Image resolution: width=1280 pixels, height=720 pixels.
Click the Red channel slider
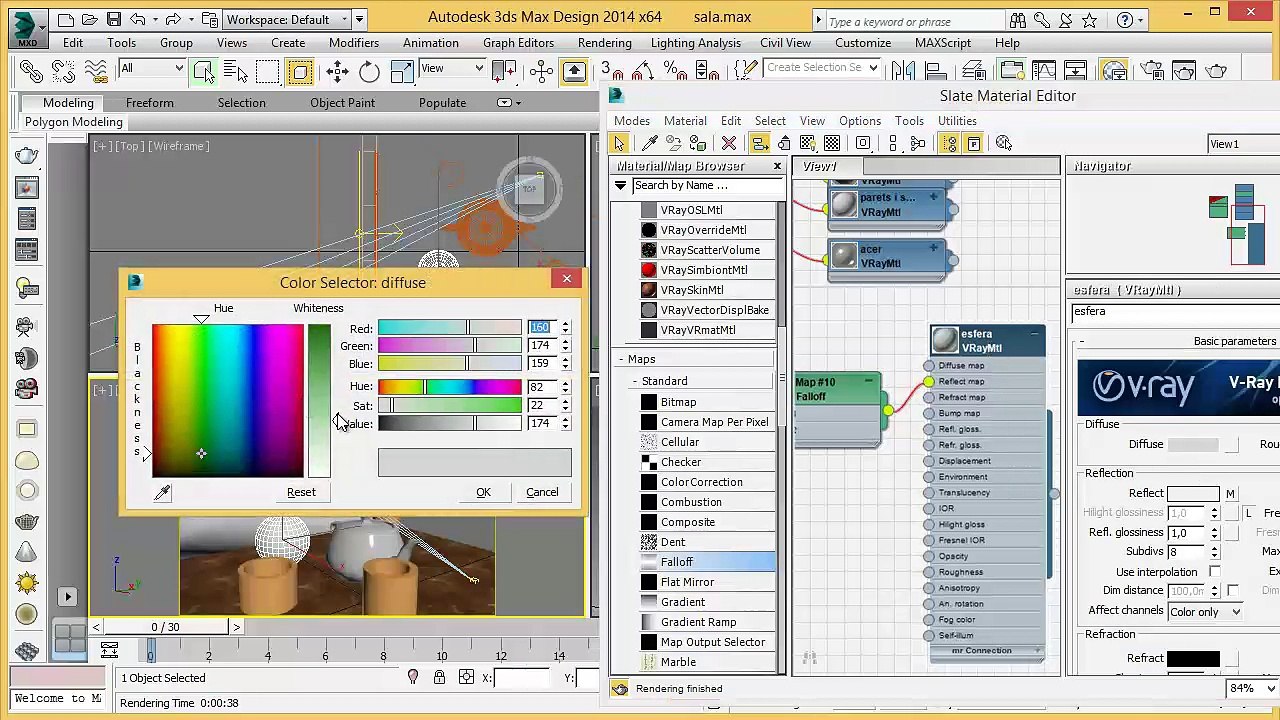click(450, 328)
